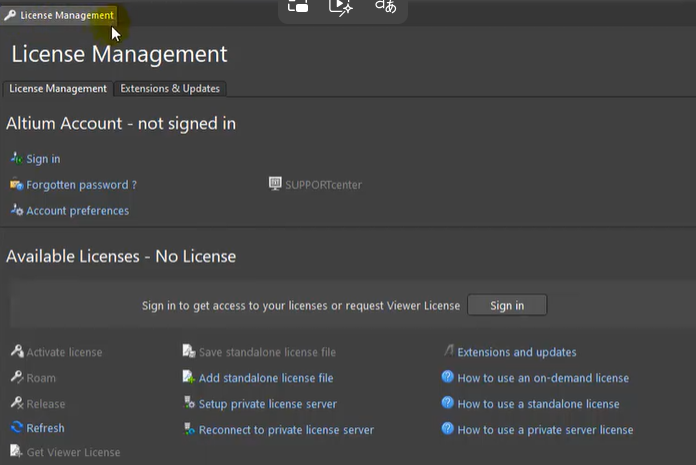Click the Sign in user icon under Altium Account
The width and height of the screenshot is (696, 465).
click(x=16, y=158)
